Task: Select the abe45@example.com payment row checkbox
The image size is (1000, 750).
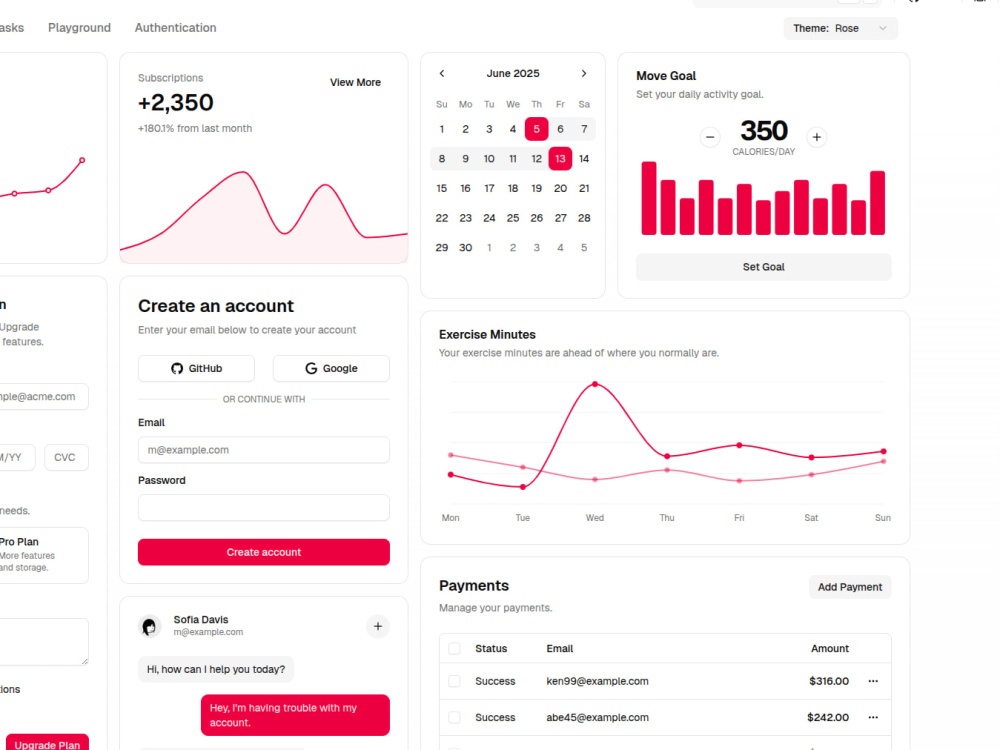Action: (x=454, y=717)
